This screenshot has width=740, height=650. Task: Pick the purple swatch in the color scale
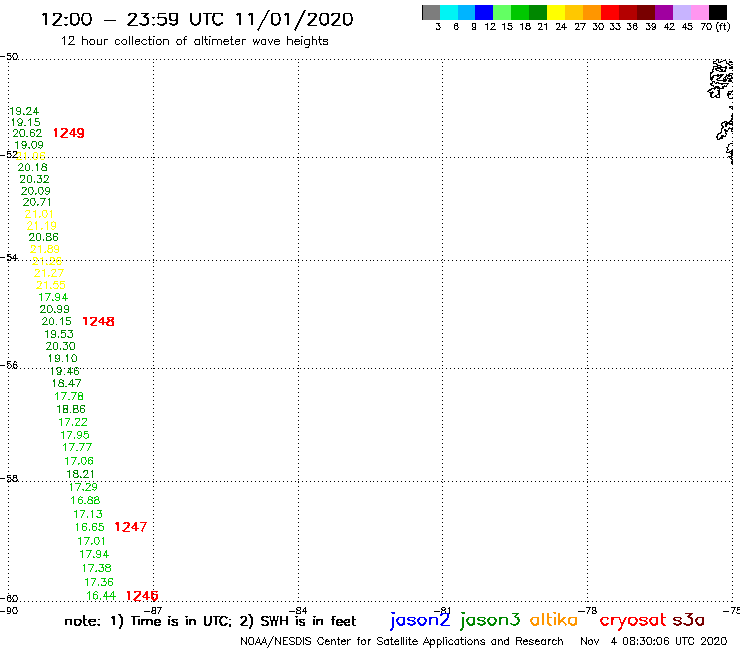pyautogui.click(x=664, y=12)
